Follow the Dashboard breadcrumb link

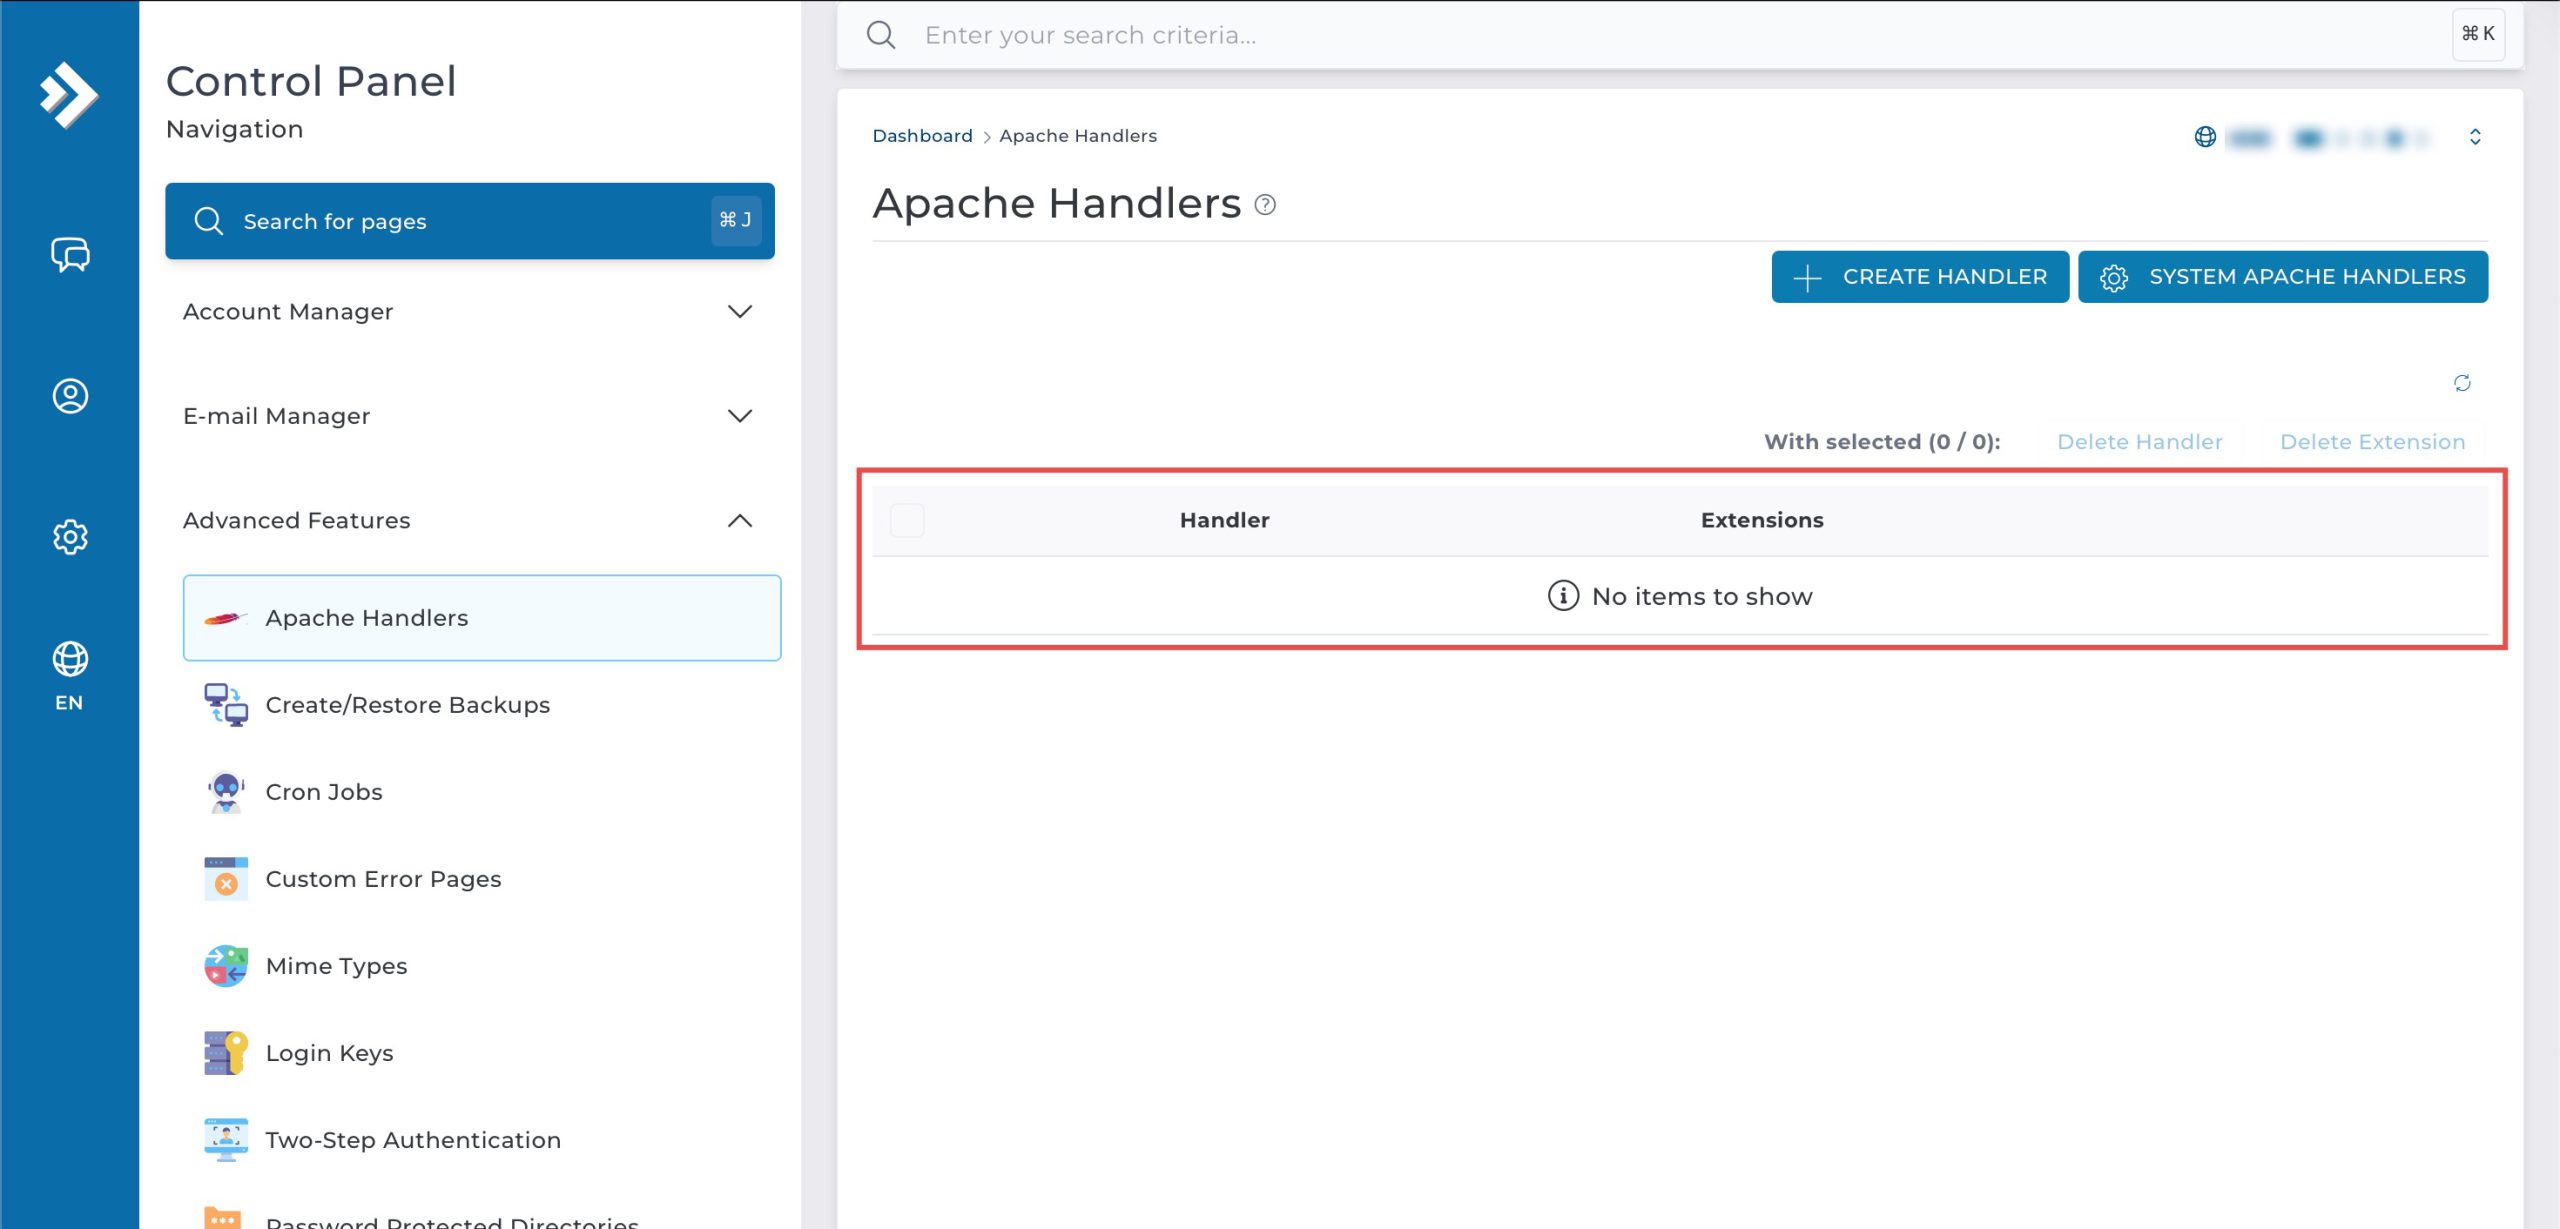[921, 136]
